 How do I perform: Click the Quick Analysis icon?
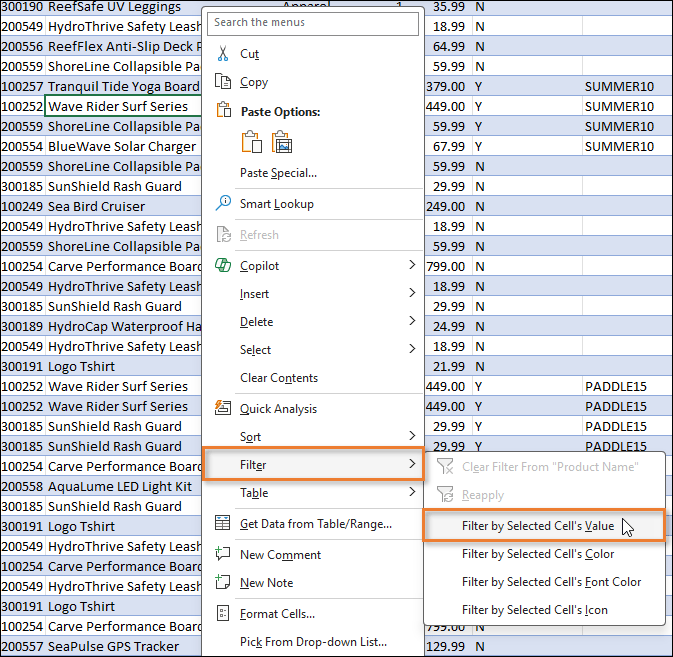223,408
